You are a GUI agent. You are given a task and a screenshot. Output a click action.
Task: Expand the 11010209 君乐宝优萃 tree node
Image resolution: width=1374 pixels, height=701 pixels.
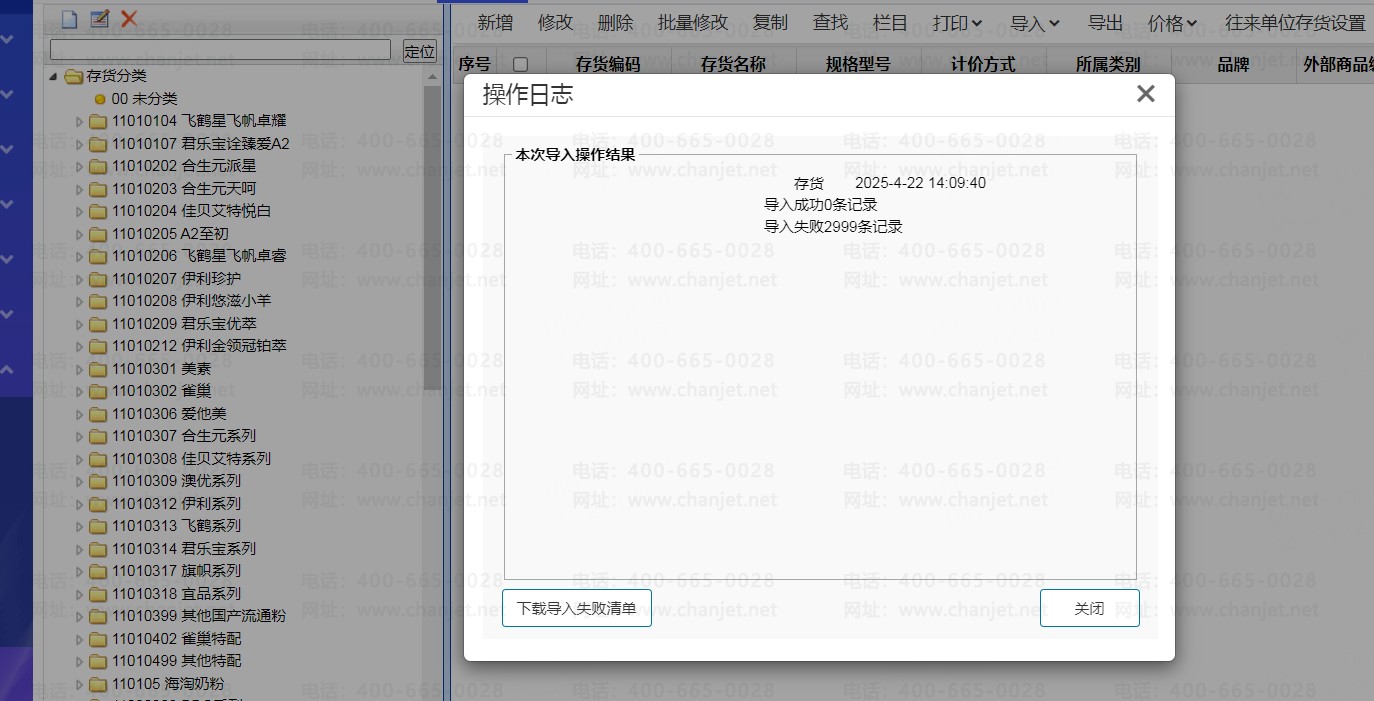(x=80, y=324)
